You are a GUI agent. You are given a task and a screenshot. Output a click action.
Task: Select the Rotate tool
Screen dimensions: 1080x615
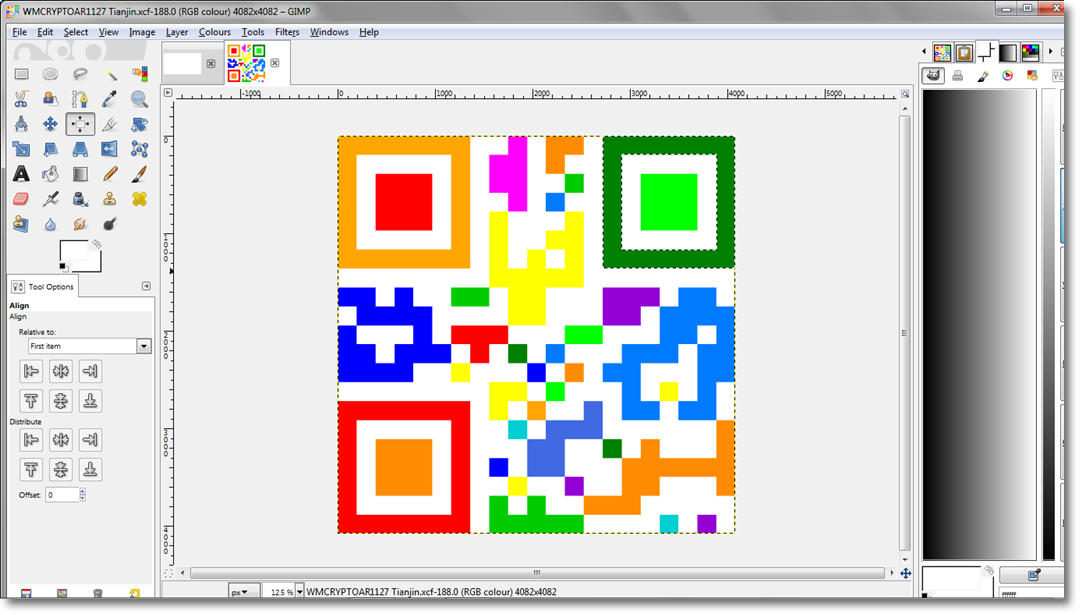click(139, 124)
